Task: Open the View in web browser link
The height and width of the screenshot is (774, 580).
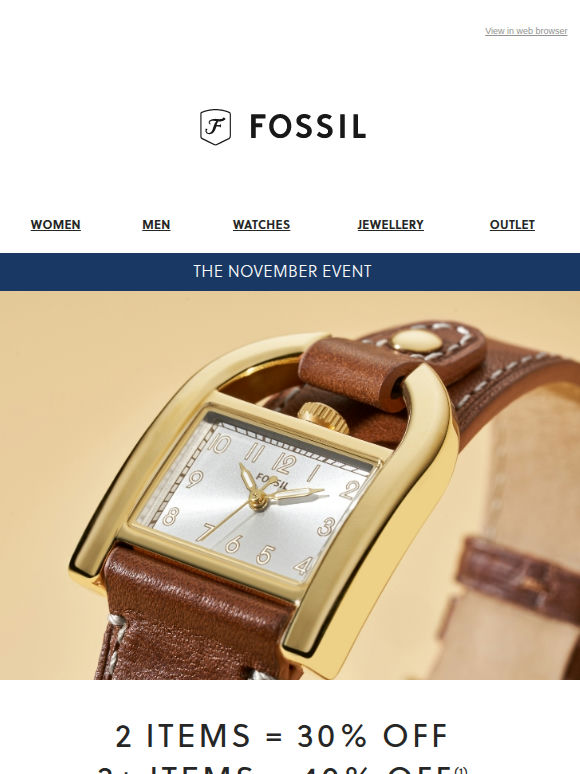Action: point(526,31)
